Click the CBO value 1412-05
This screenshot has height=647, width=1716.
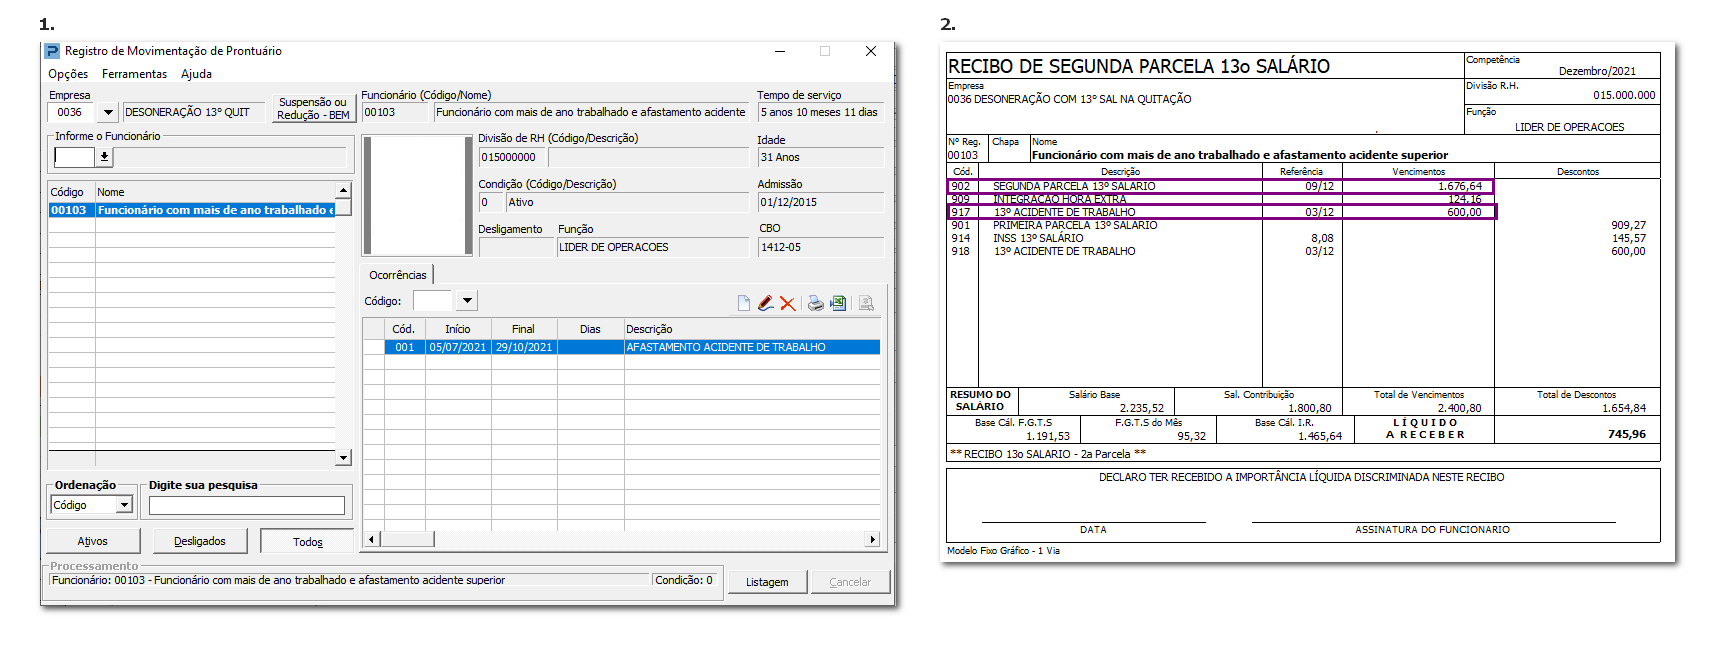click(821, 247)
